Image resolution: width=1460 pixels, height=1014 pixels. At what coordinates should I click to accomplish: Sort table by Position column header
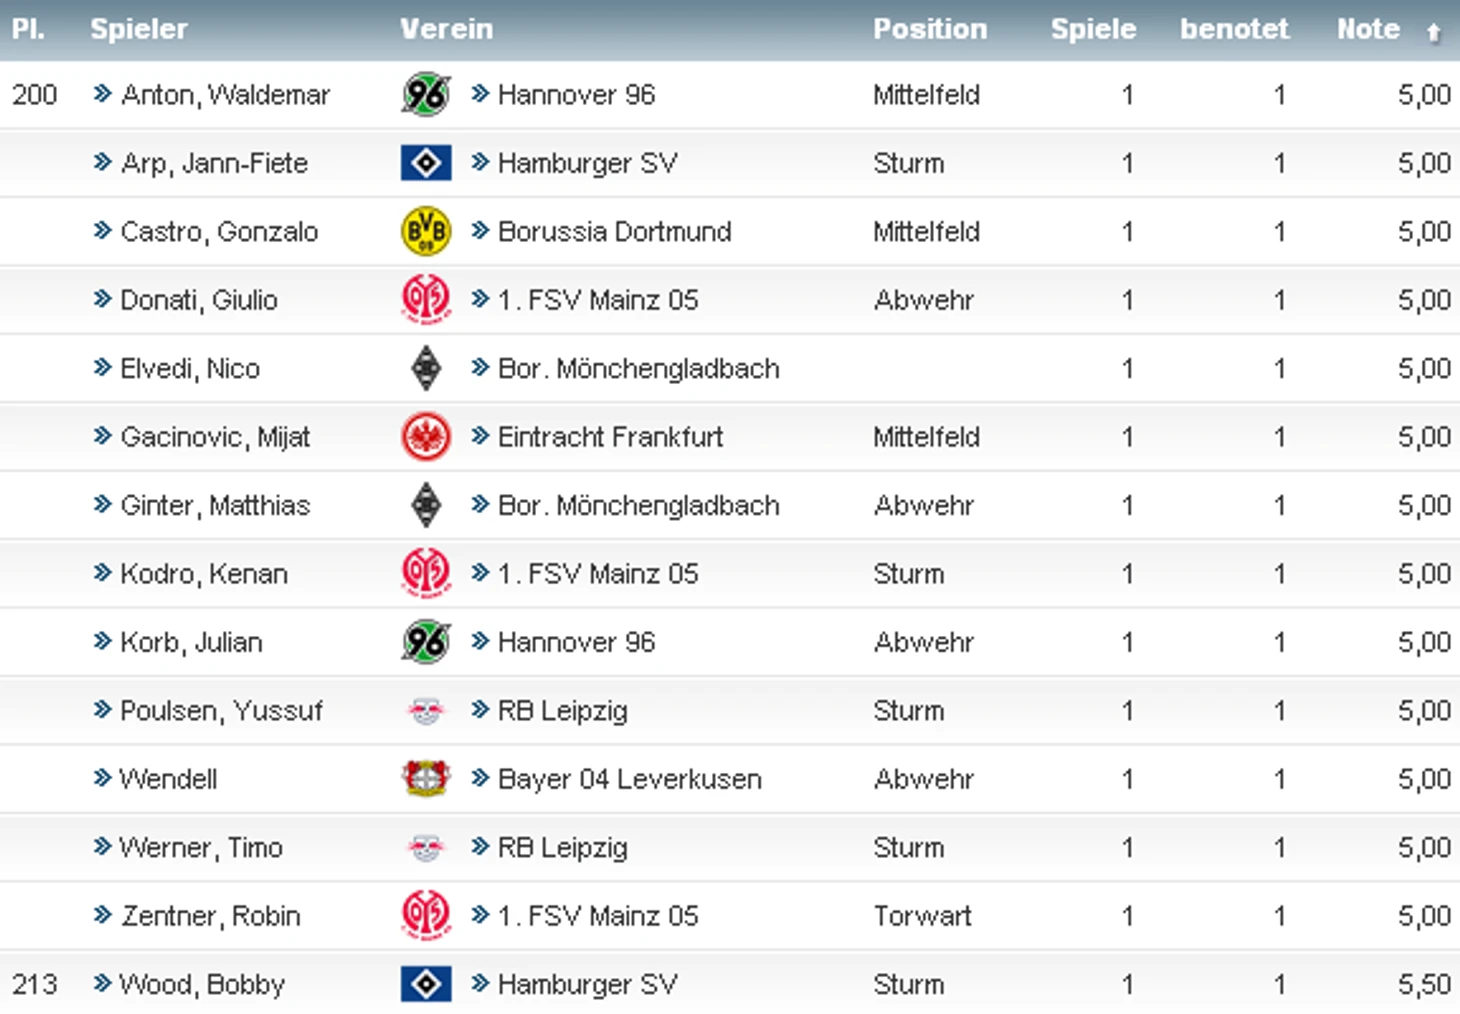click(929, 29)
